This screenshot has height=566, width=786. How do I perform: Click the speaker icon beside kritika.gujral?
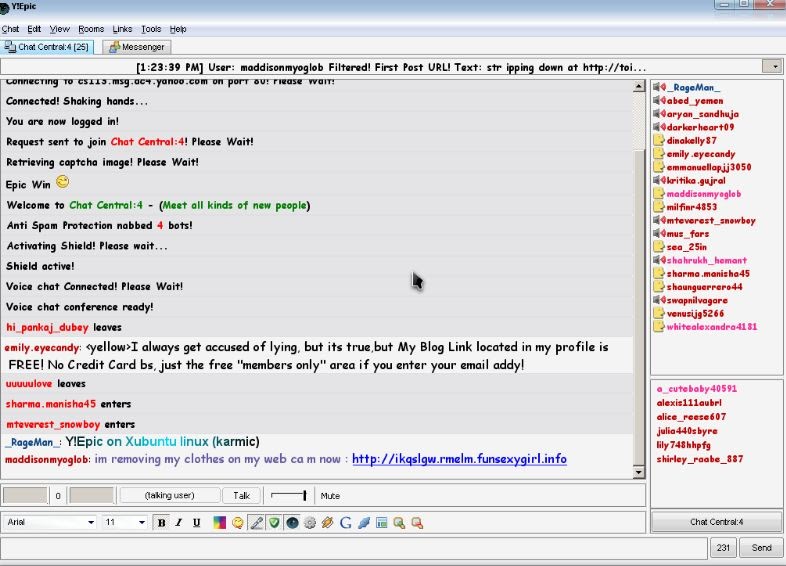point(659,180)
